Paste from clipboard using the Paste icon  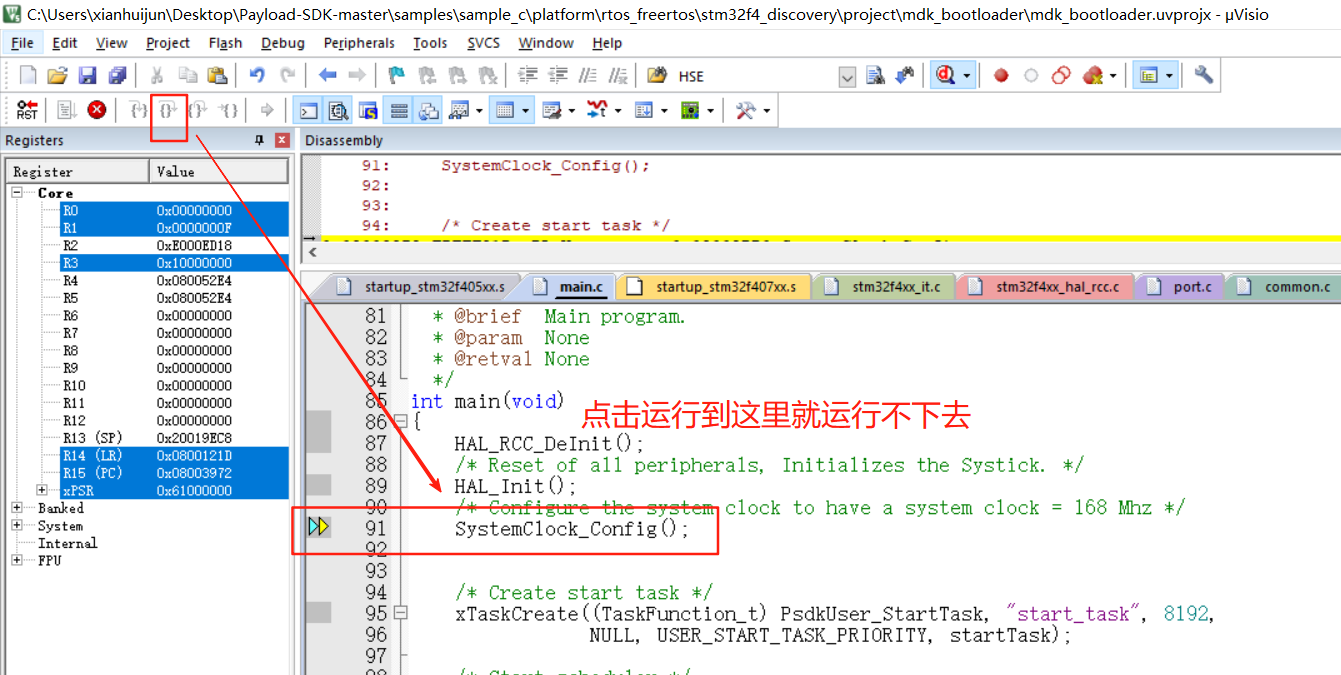click(x=217, y=76)
